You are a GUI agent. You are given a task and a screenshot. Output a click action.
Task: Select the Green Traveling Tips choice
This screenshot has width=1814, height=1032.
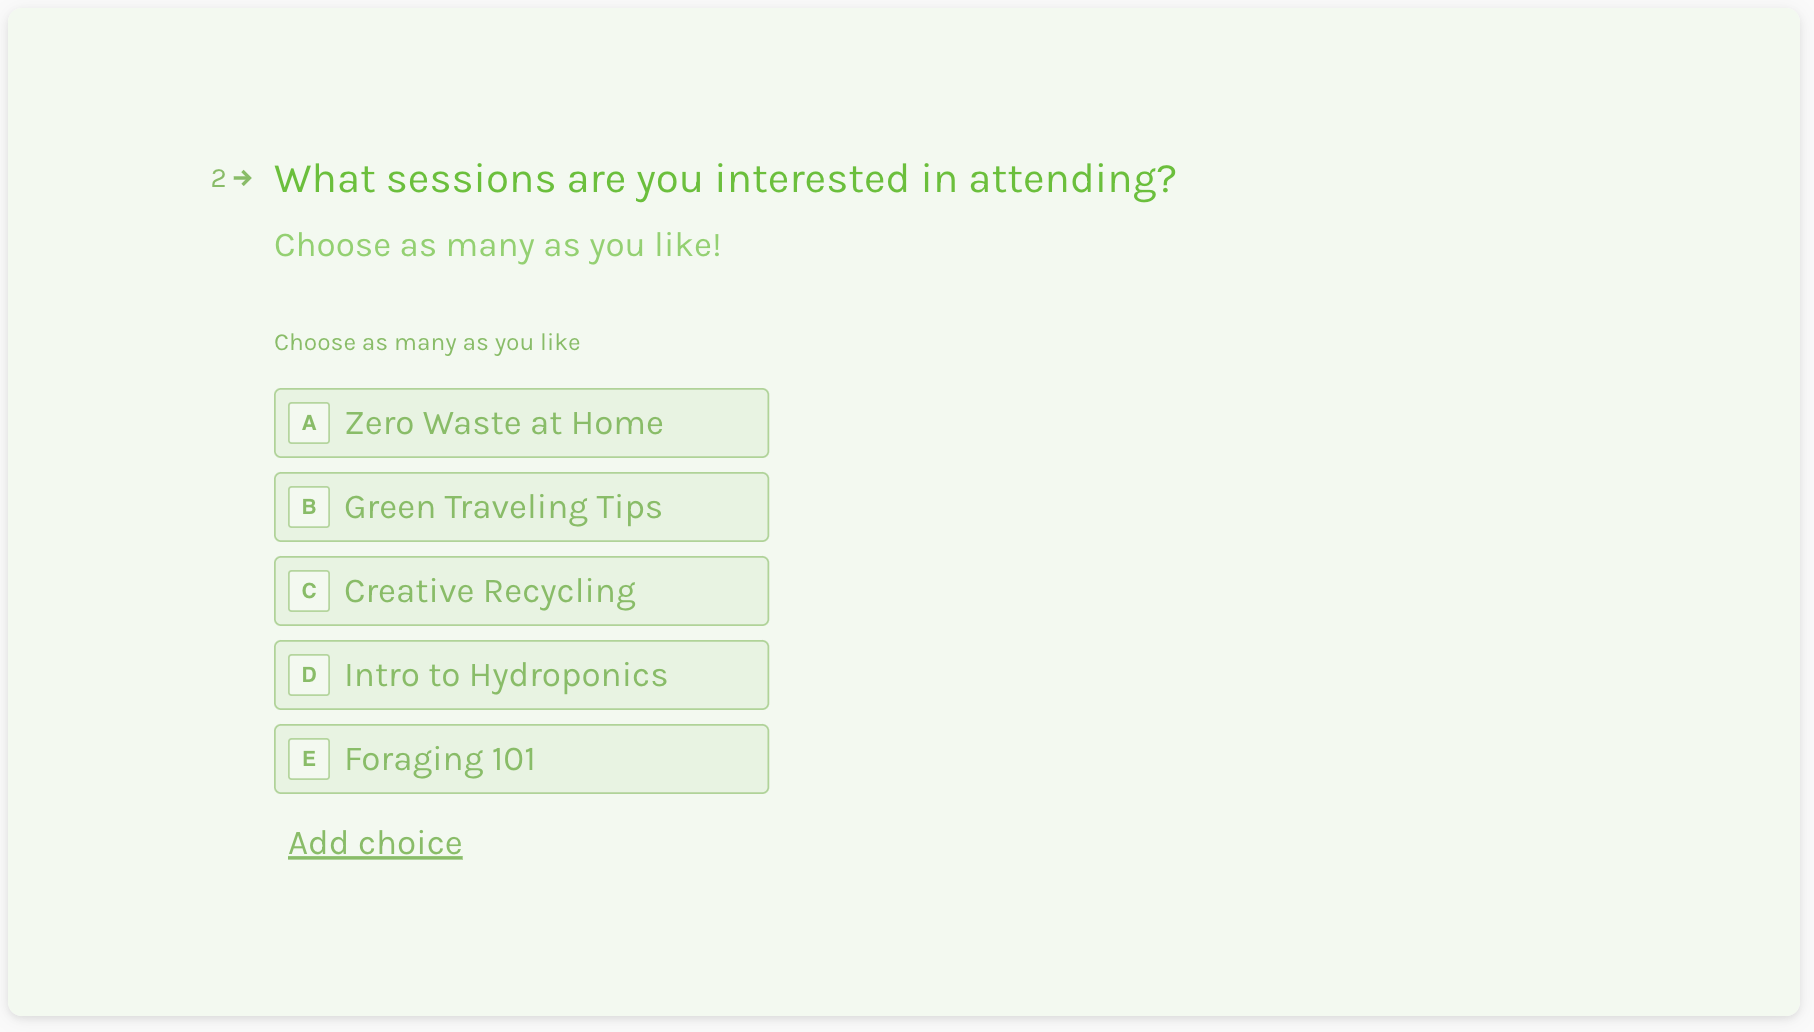(x=521, y=507)
